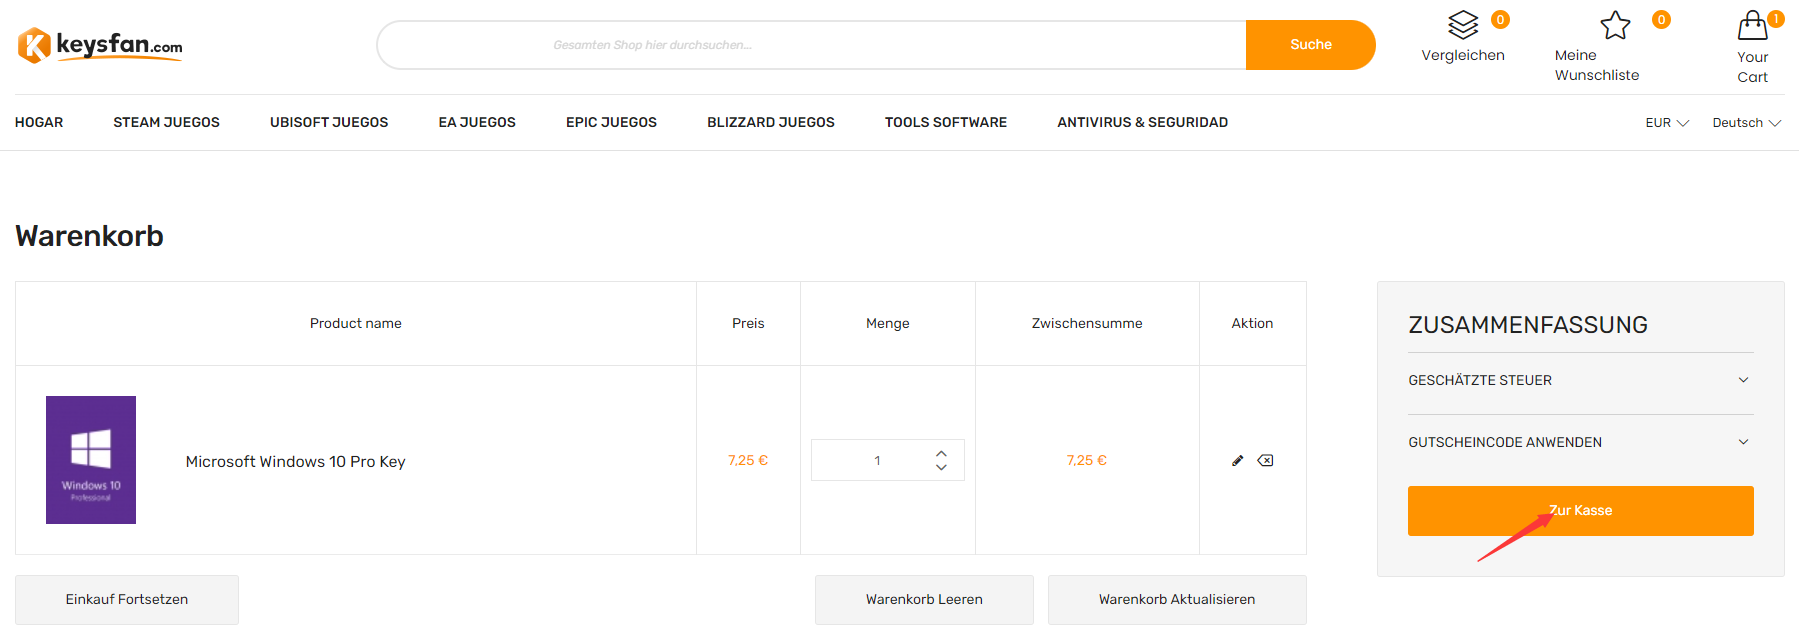This screenshot has height=630, width=1799.
Task: Open the Deutsch language dropdown
Action: click(x=1747, y=123)
